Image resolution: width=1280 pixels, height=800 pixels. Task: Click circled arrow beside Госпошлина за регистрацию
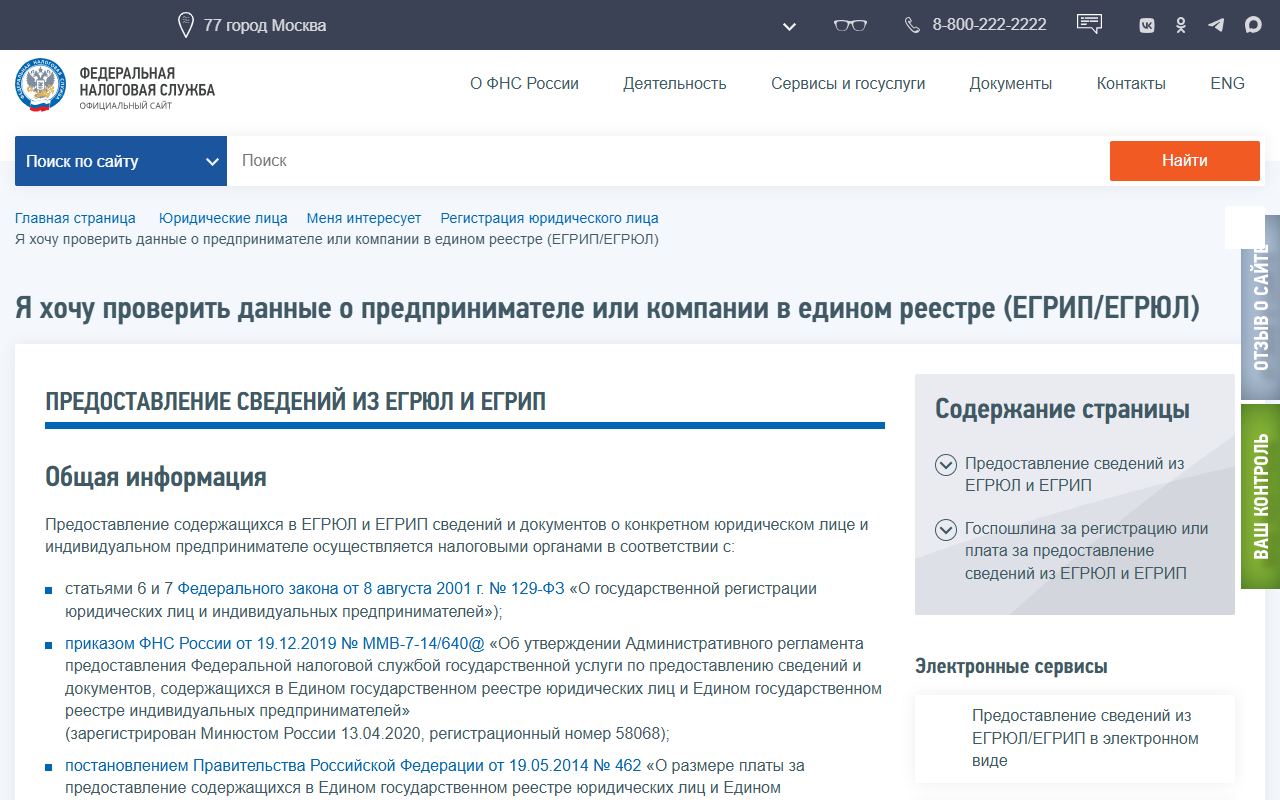coord(946,530)
